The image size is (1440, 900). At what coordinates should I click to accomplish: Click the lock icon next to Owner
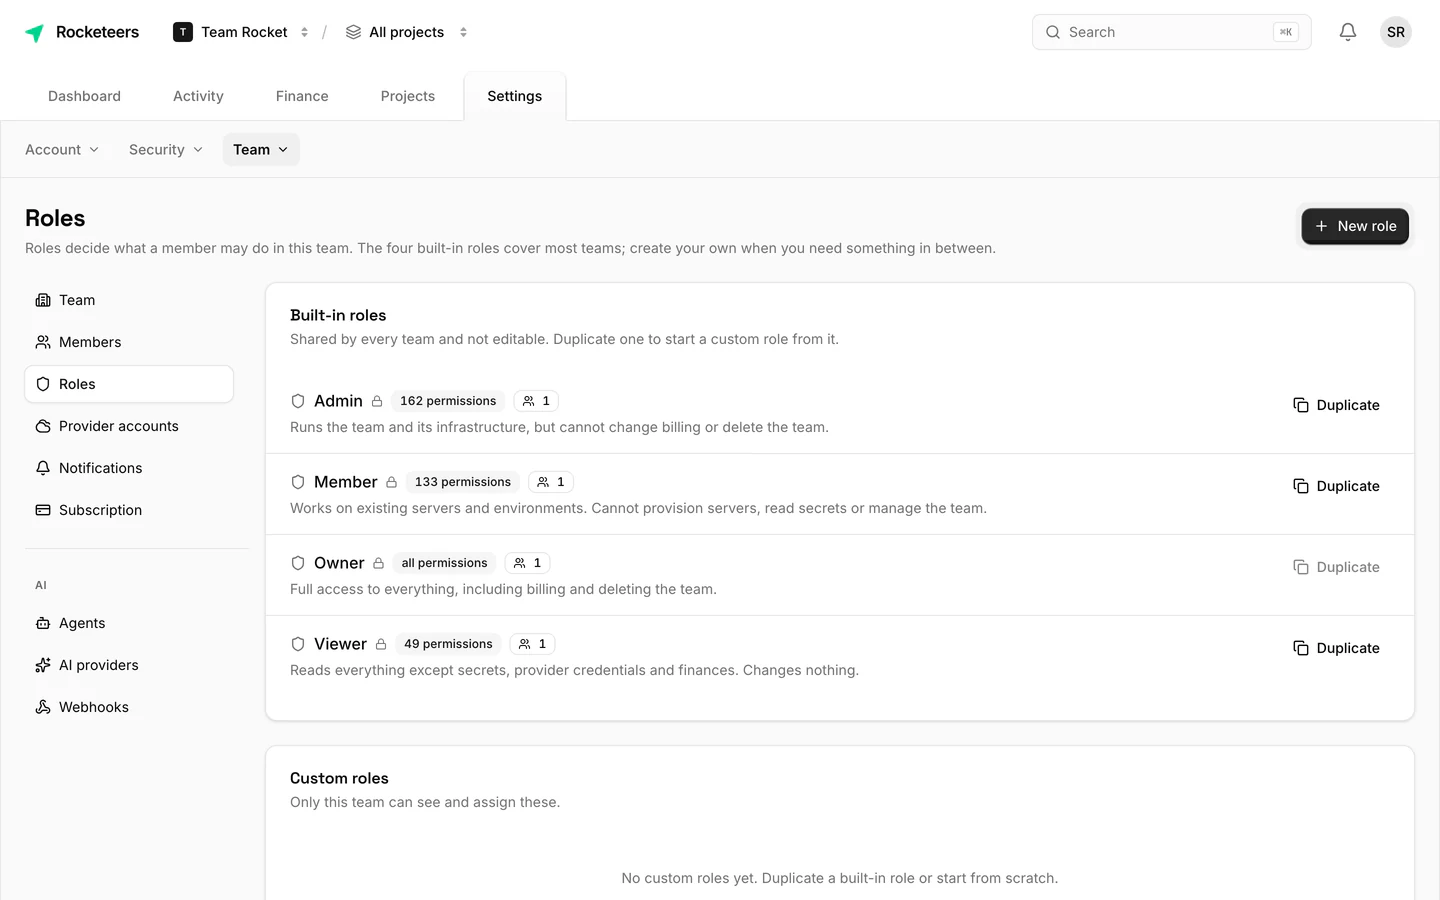[379, 563]
